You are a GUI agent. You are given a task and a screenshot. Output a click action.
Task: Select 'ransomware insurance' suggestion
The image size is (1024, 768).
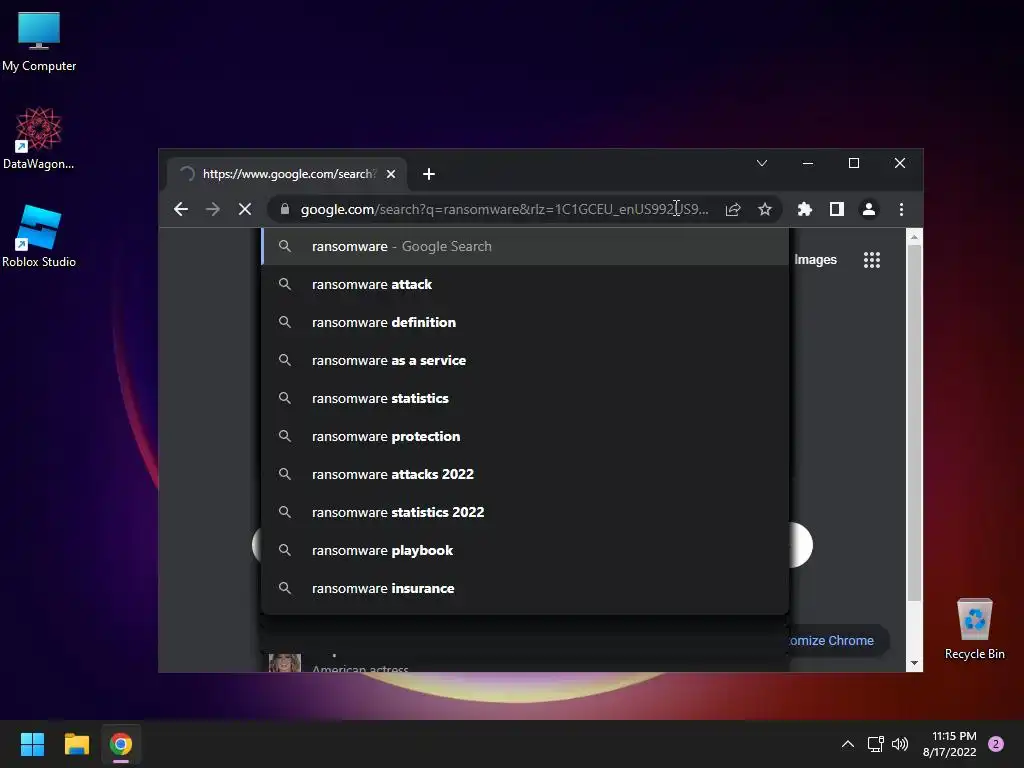525,588
